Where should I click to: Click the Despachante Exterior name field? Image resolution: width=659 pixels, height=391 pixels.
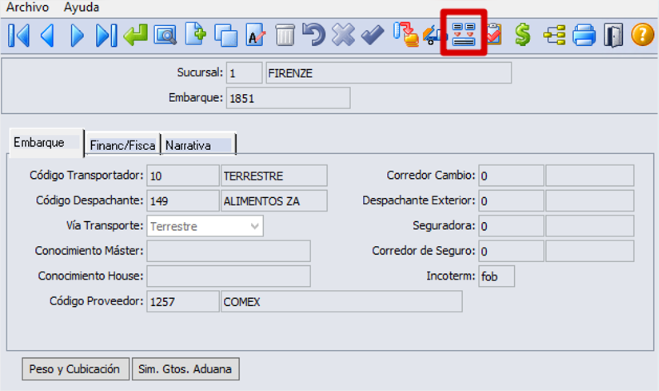(590, 201)
